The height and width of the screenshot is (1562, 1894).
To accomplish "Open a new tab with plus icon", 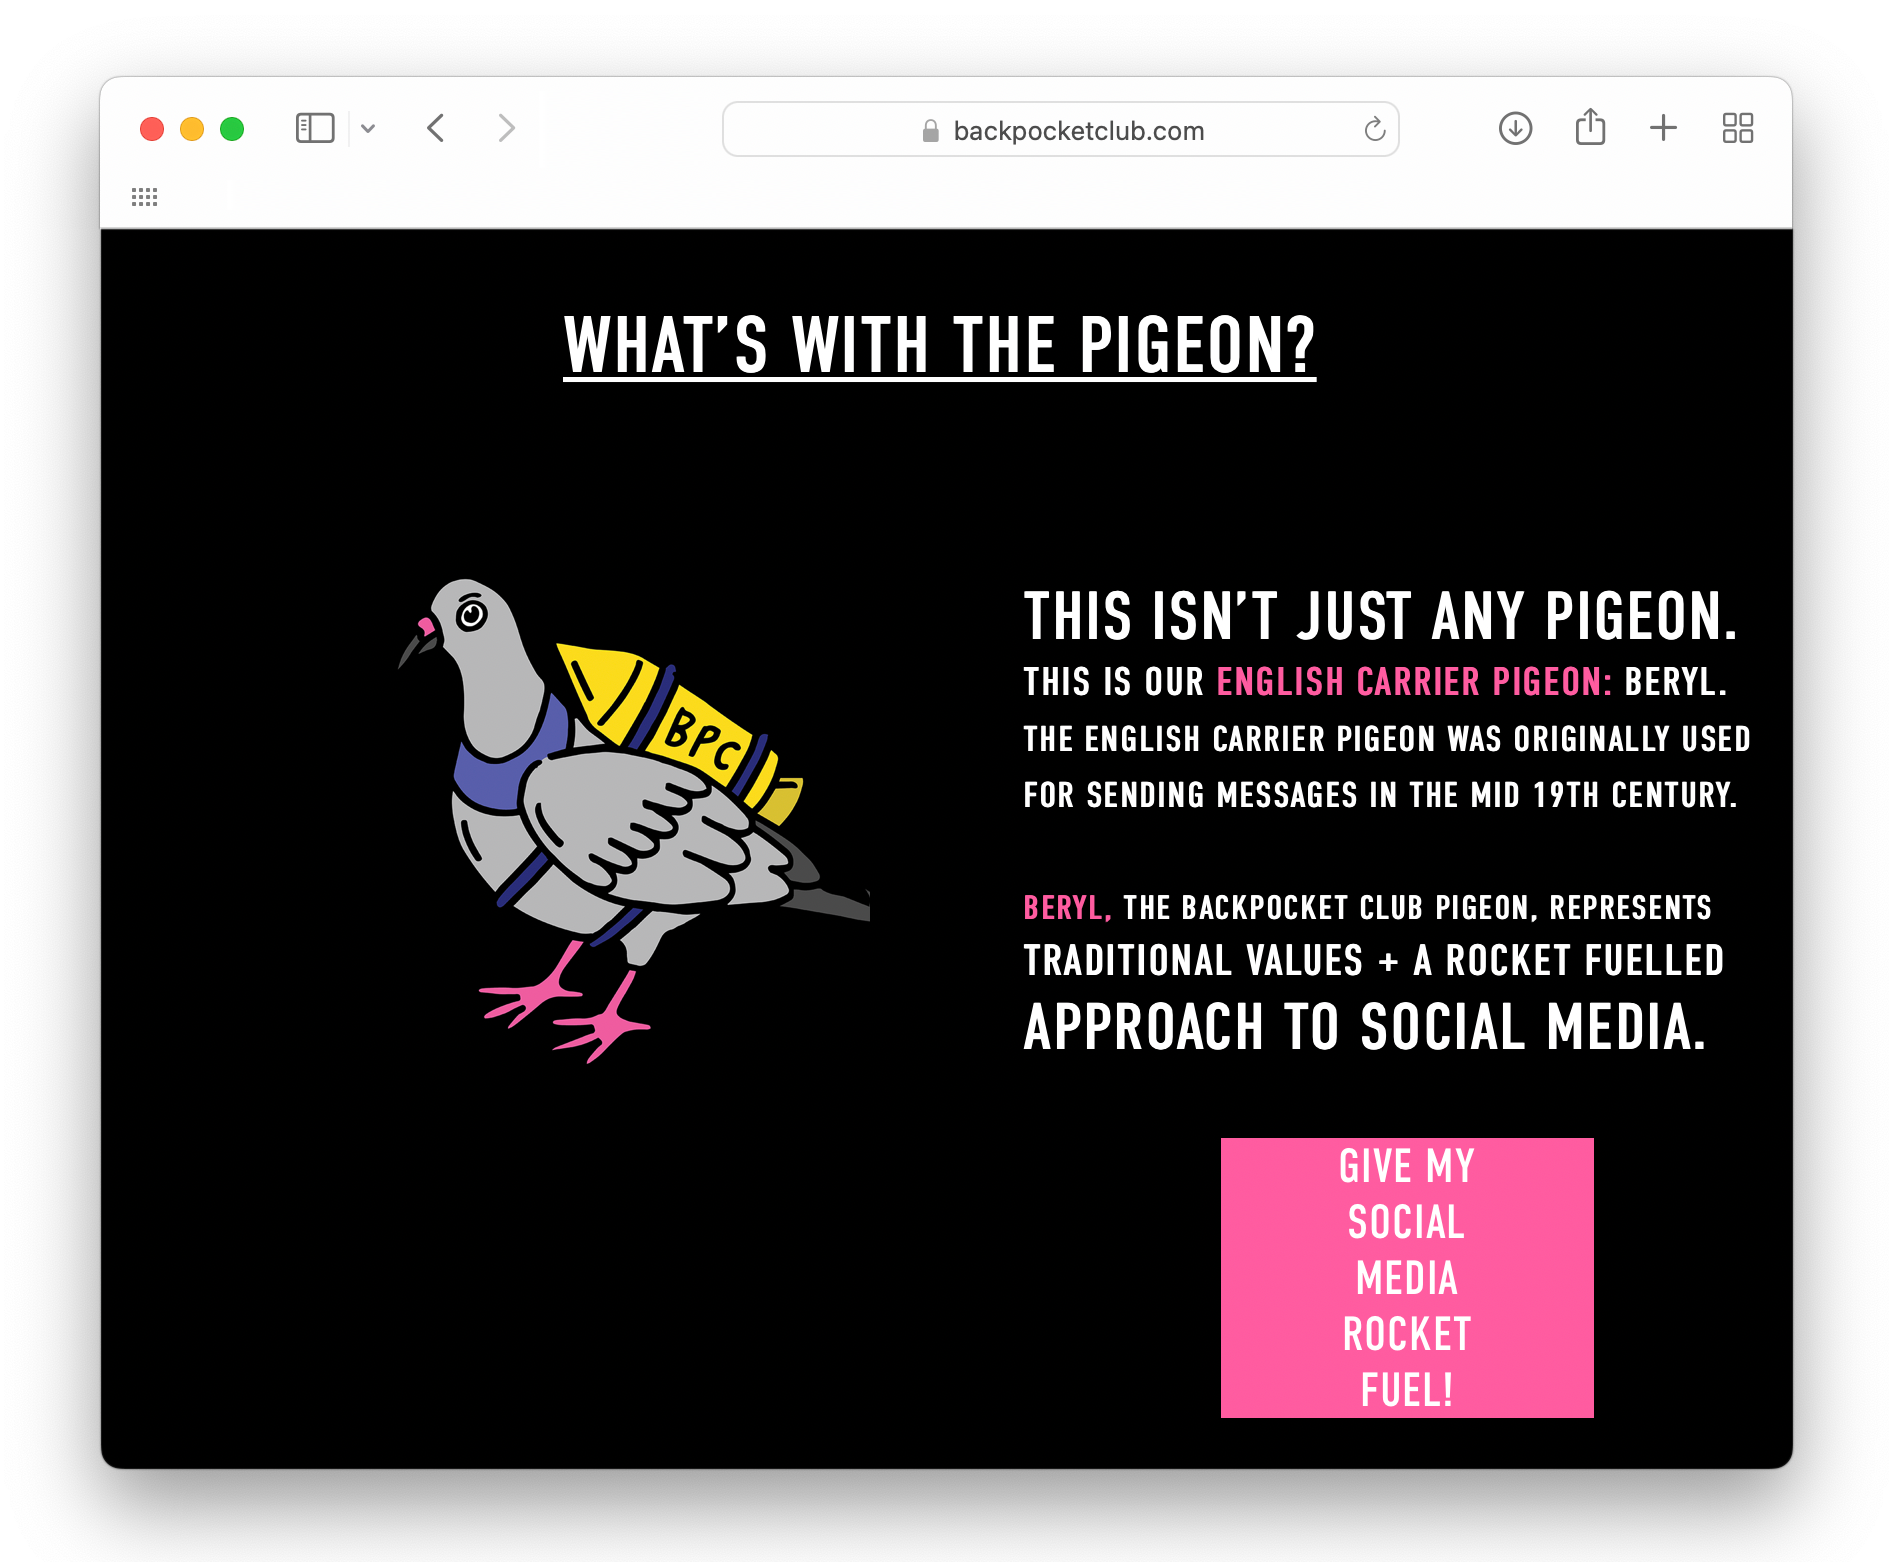I will 1663,128.
